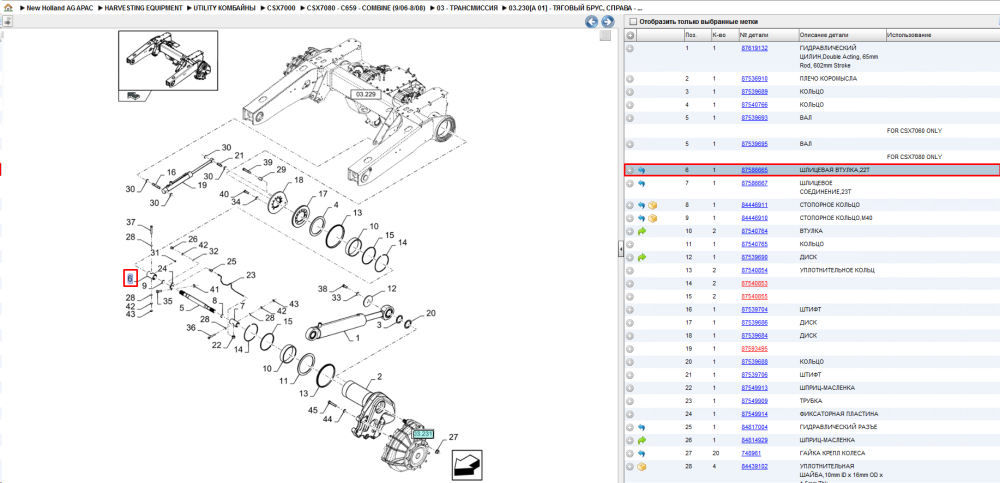Open red part link 87540853
Viewport: 1000px width, 483px height.
754,283
